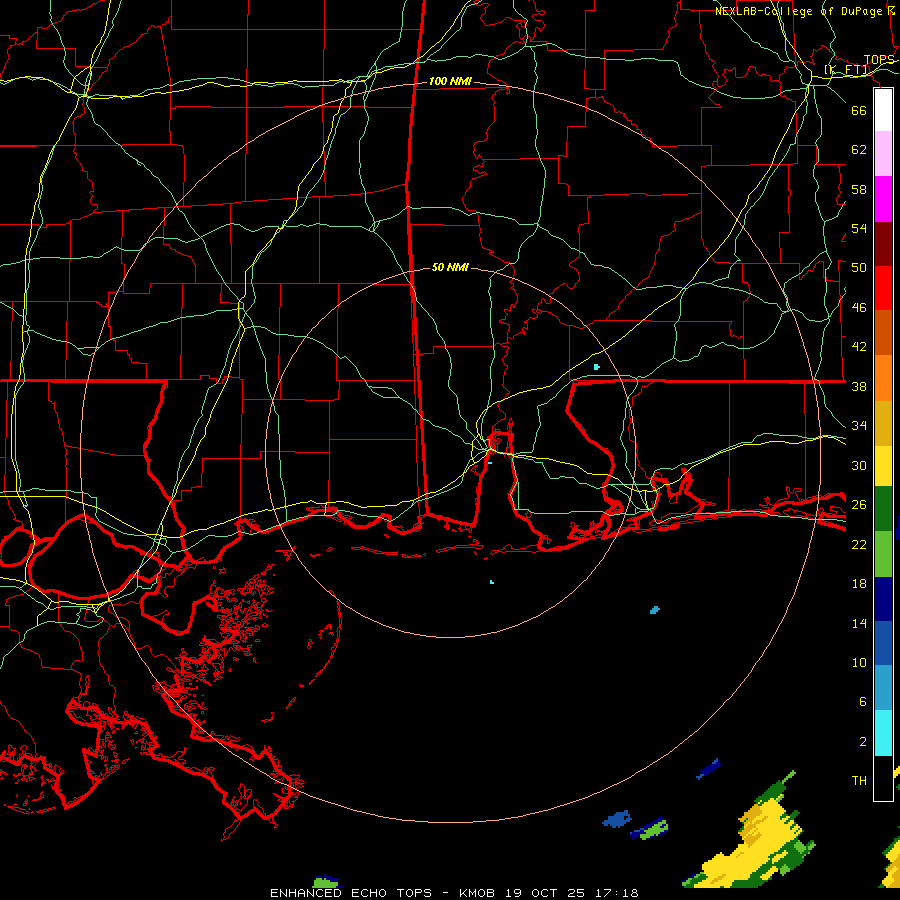Click the "50" value on the legend scale
Image resolution: width=900 pixels, height=900 pixels.
pyautogui.click(x=859, y=267)
